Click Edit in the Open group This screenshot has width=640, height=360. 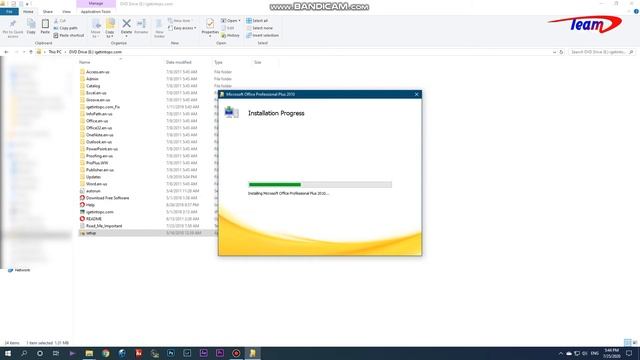click(228, 28)
